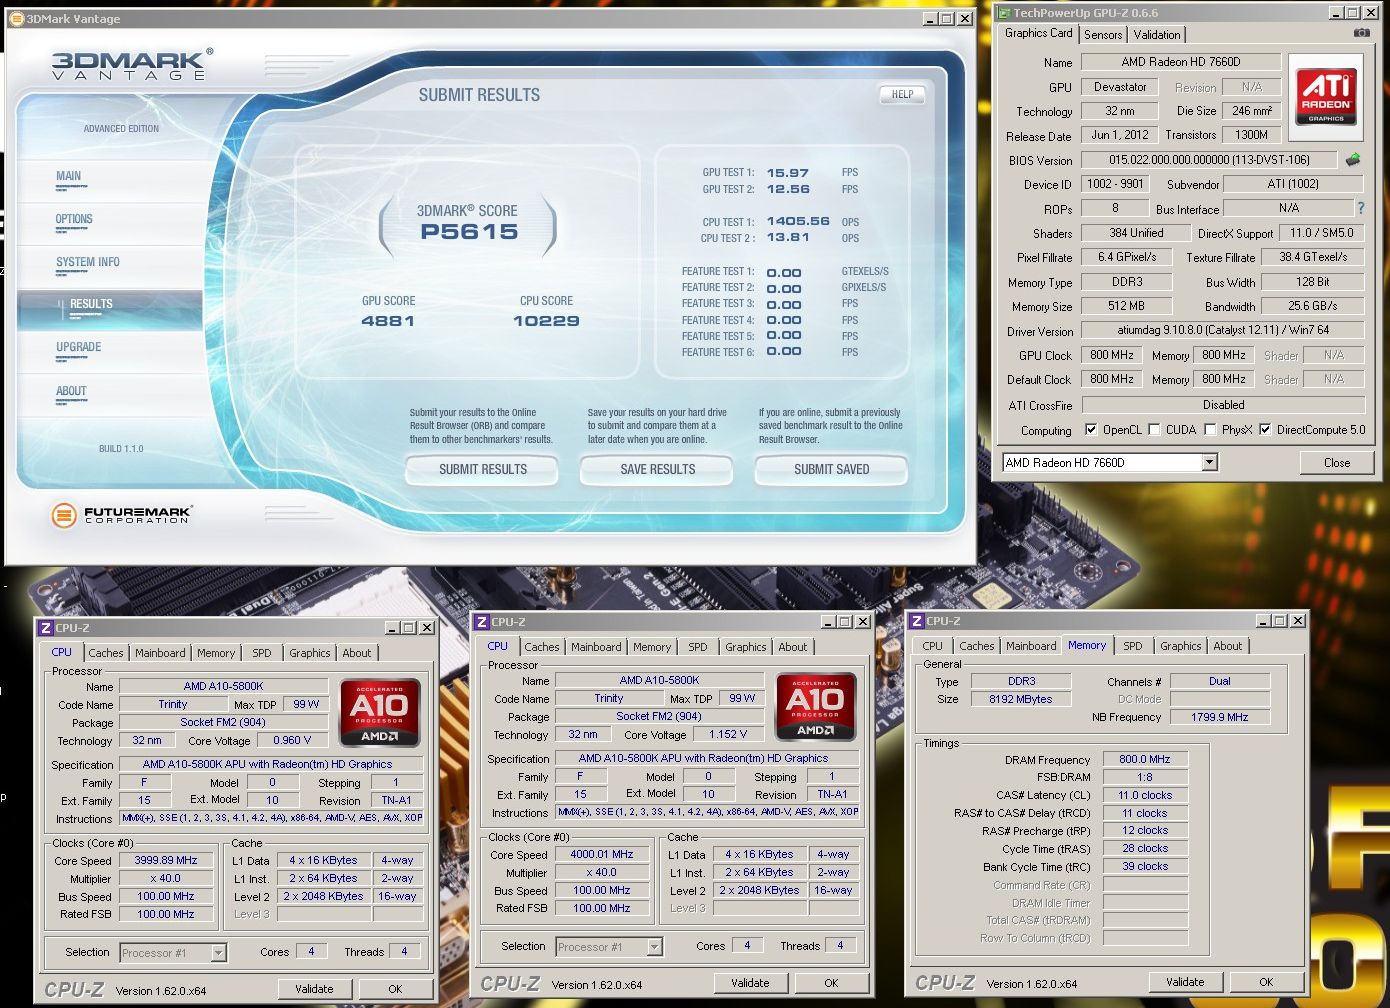Open Processor #1 dropdown in 4000.01 MHz CPU-Z window
Image resolution: width=1390 pixels, height=1008 pixels.
click(x=654, y=947)
